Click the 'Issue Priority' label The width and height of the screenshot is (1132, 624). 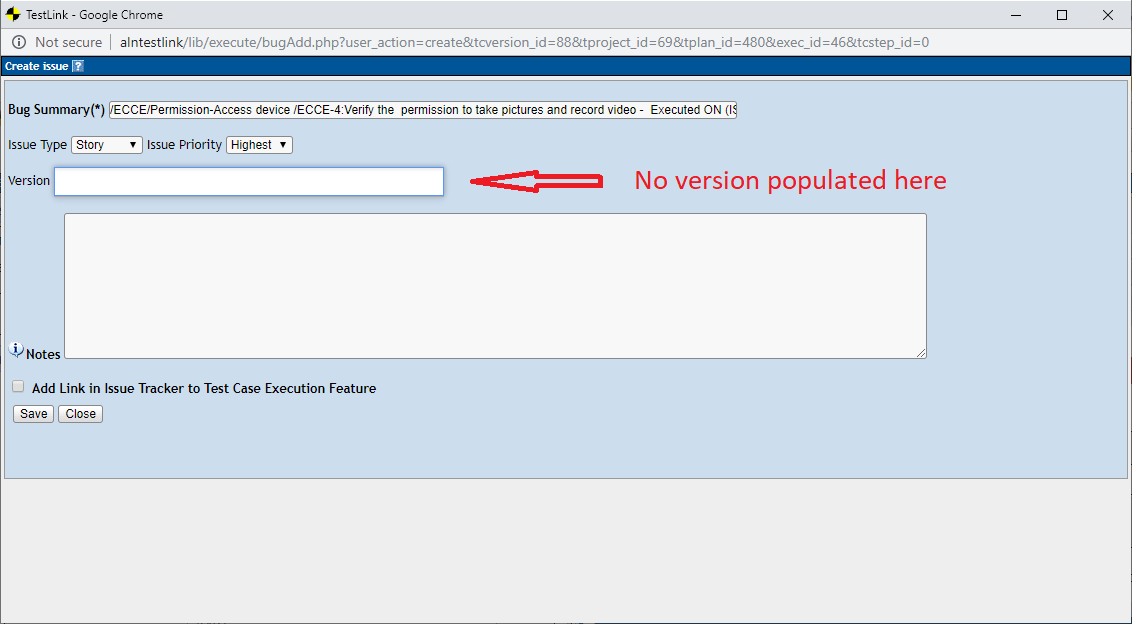coord(184,144)
